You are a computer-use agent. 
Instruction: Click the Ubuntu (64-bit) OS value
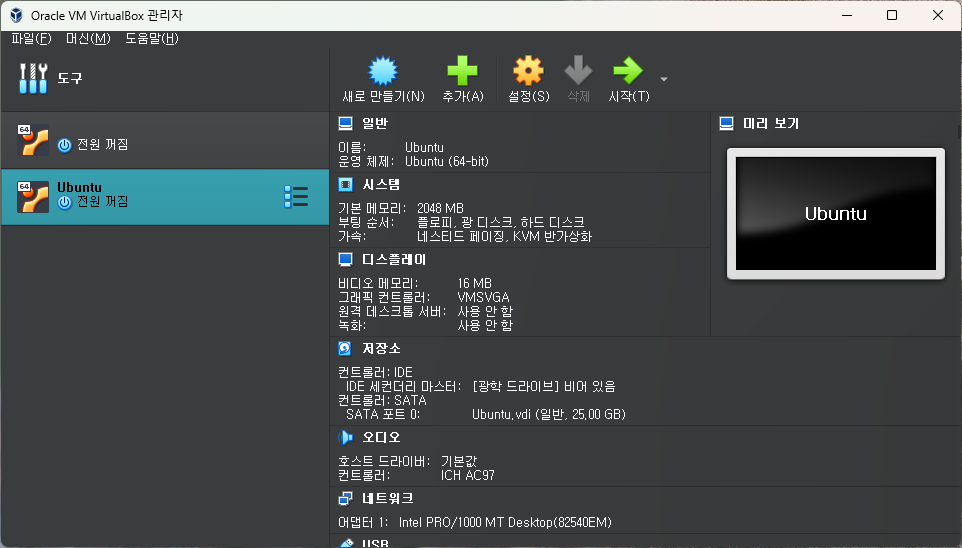[447, 161]
